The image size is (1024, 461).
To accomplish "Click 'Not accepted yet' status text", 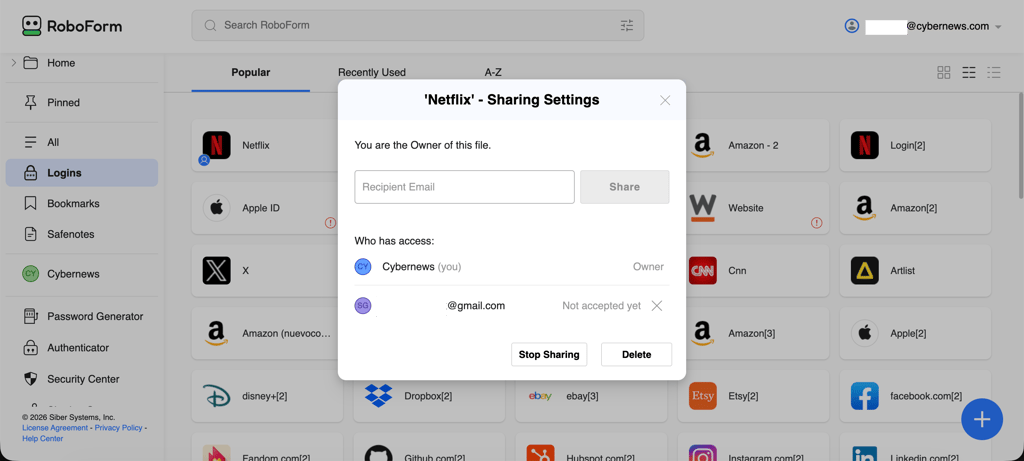I will (x=601, y=306).
